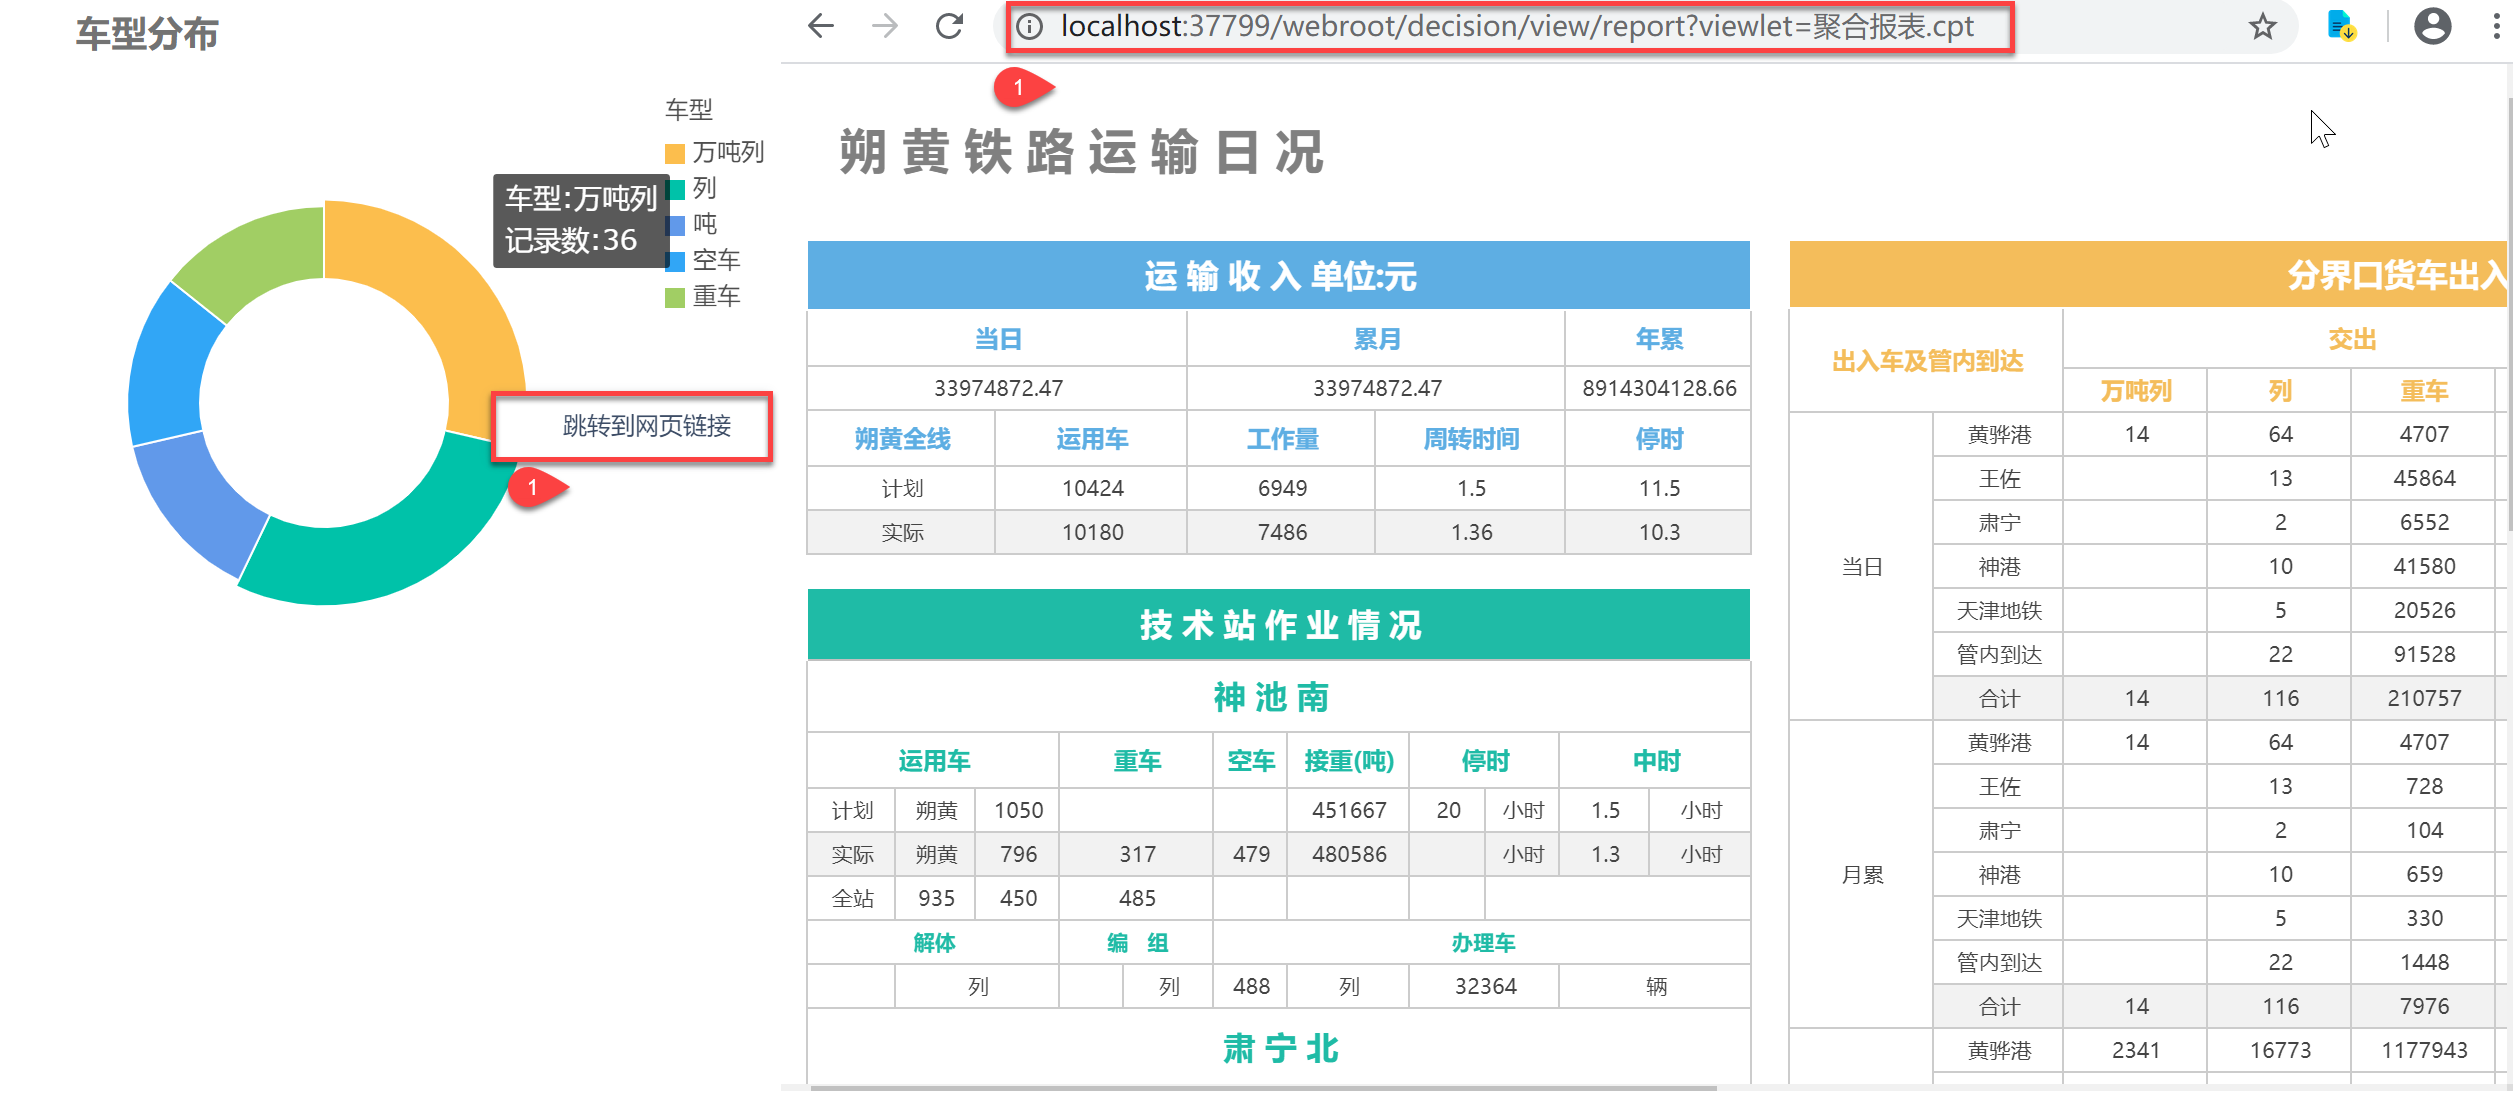Image resolution: width=2513 pixels, height=1097 pixels.
Task: Toggle 万吨列 legend item in chart
Action: pyautogui.click(x=726, y=152)
